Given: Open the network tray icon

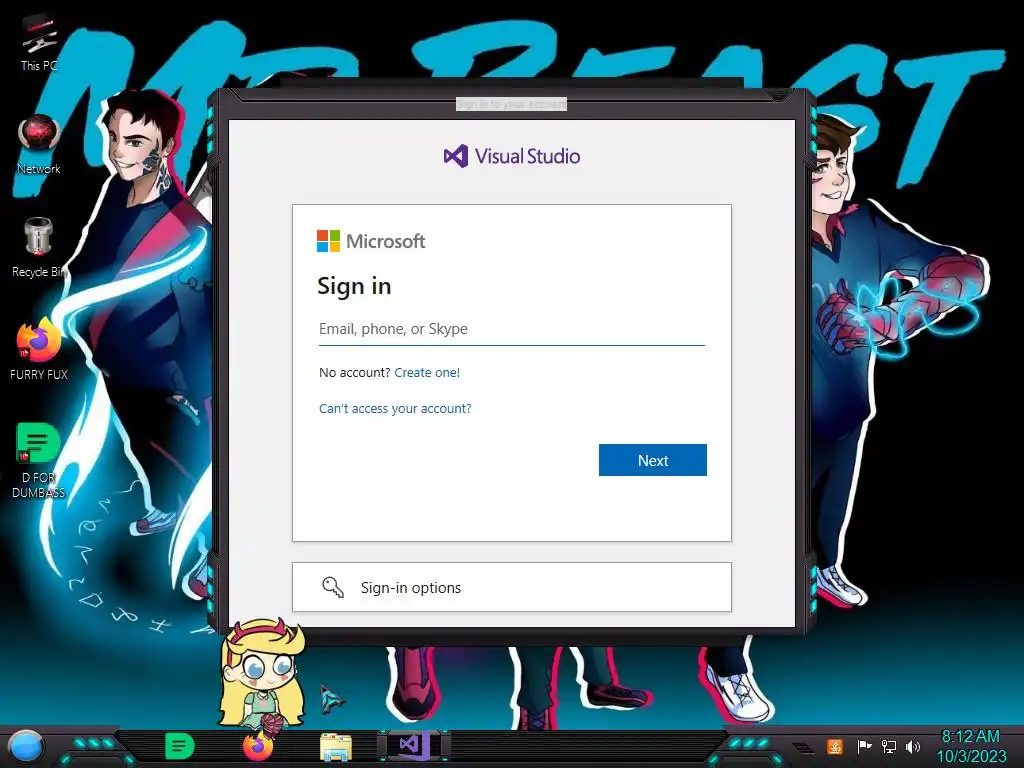Looking at the screenshot, I should click(889, 746).
